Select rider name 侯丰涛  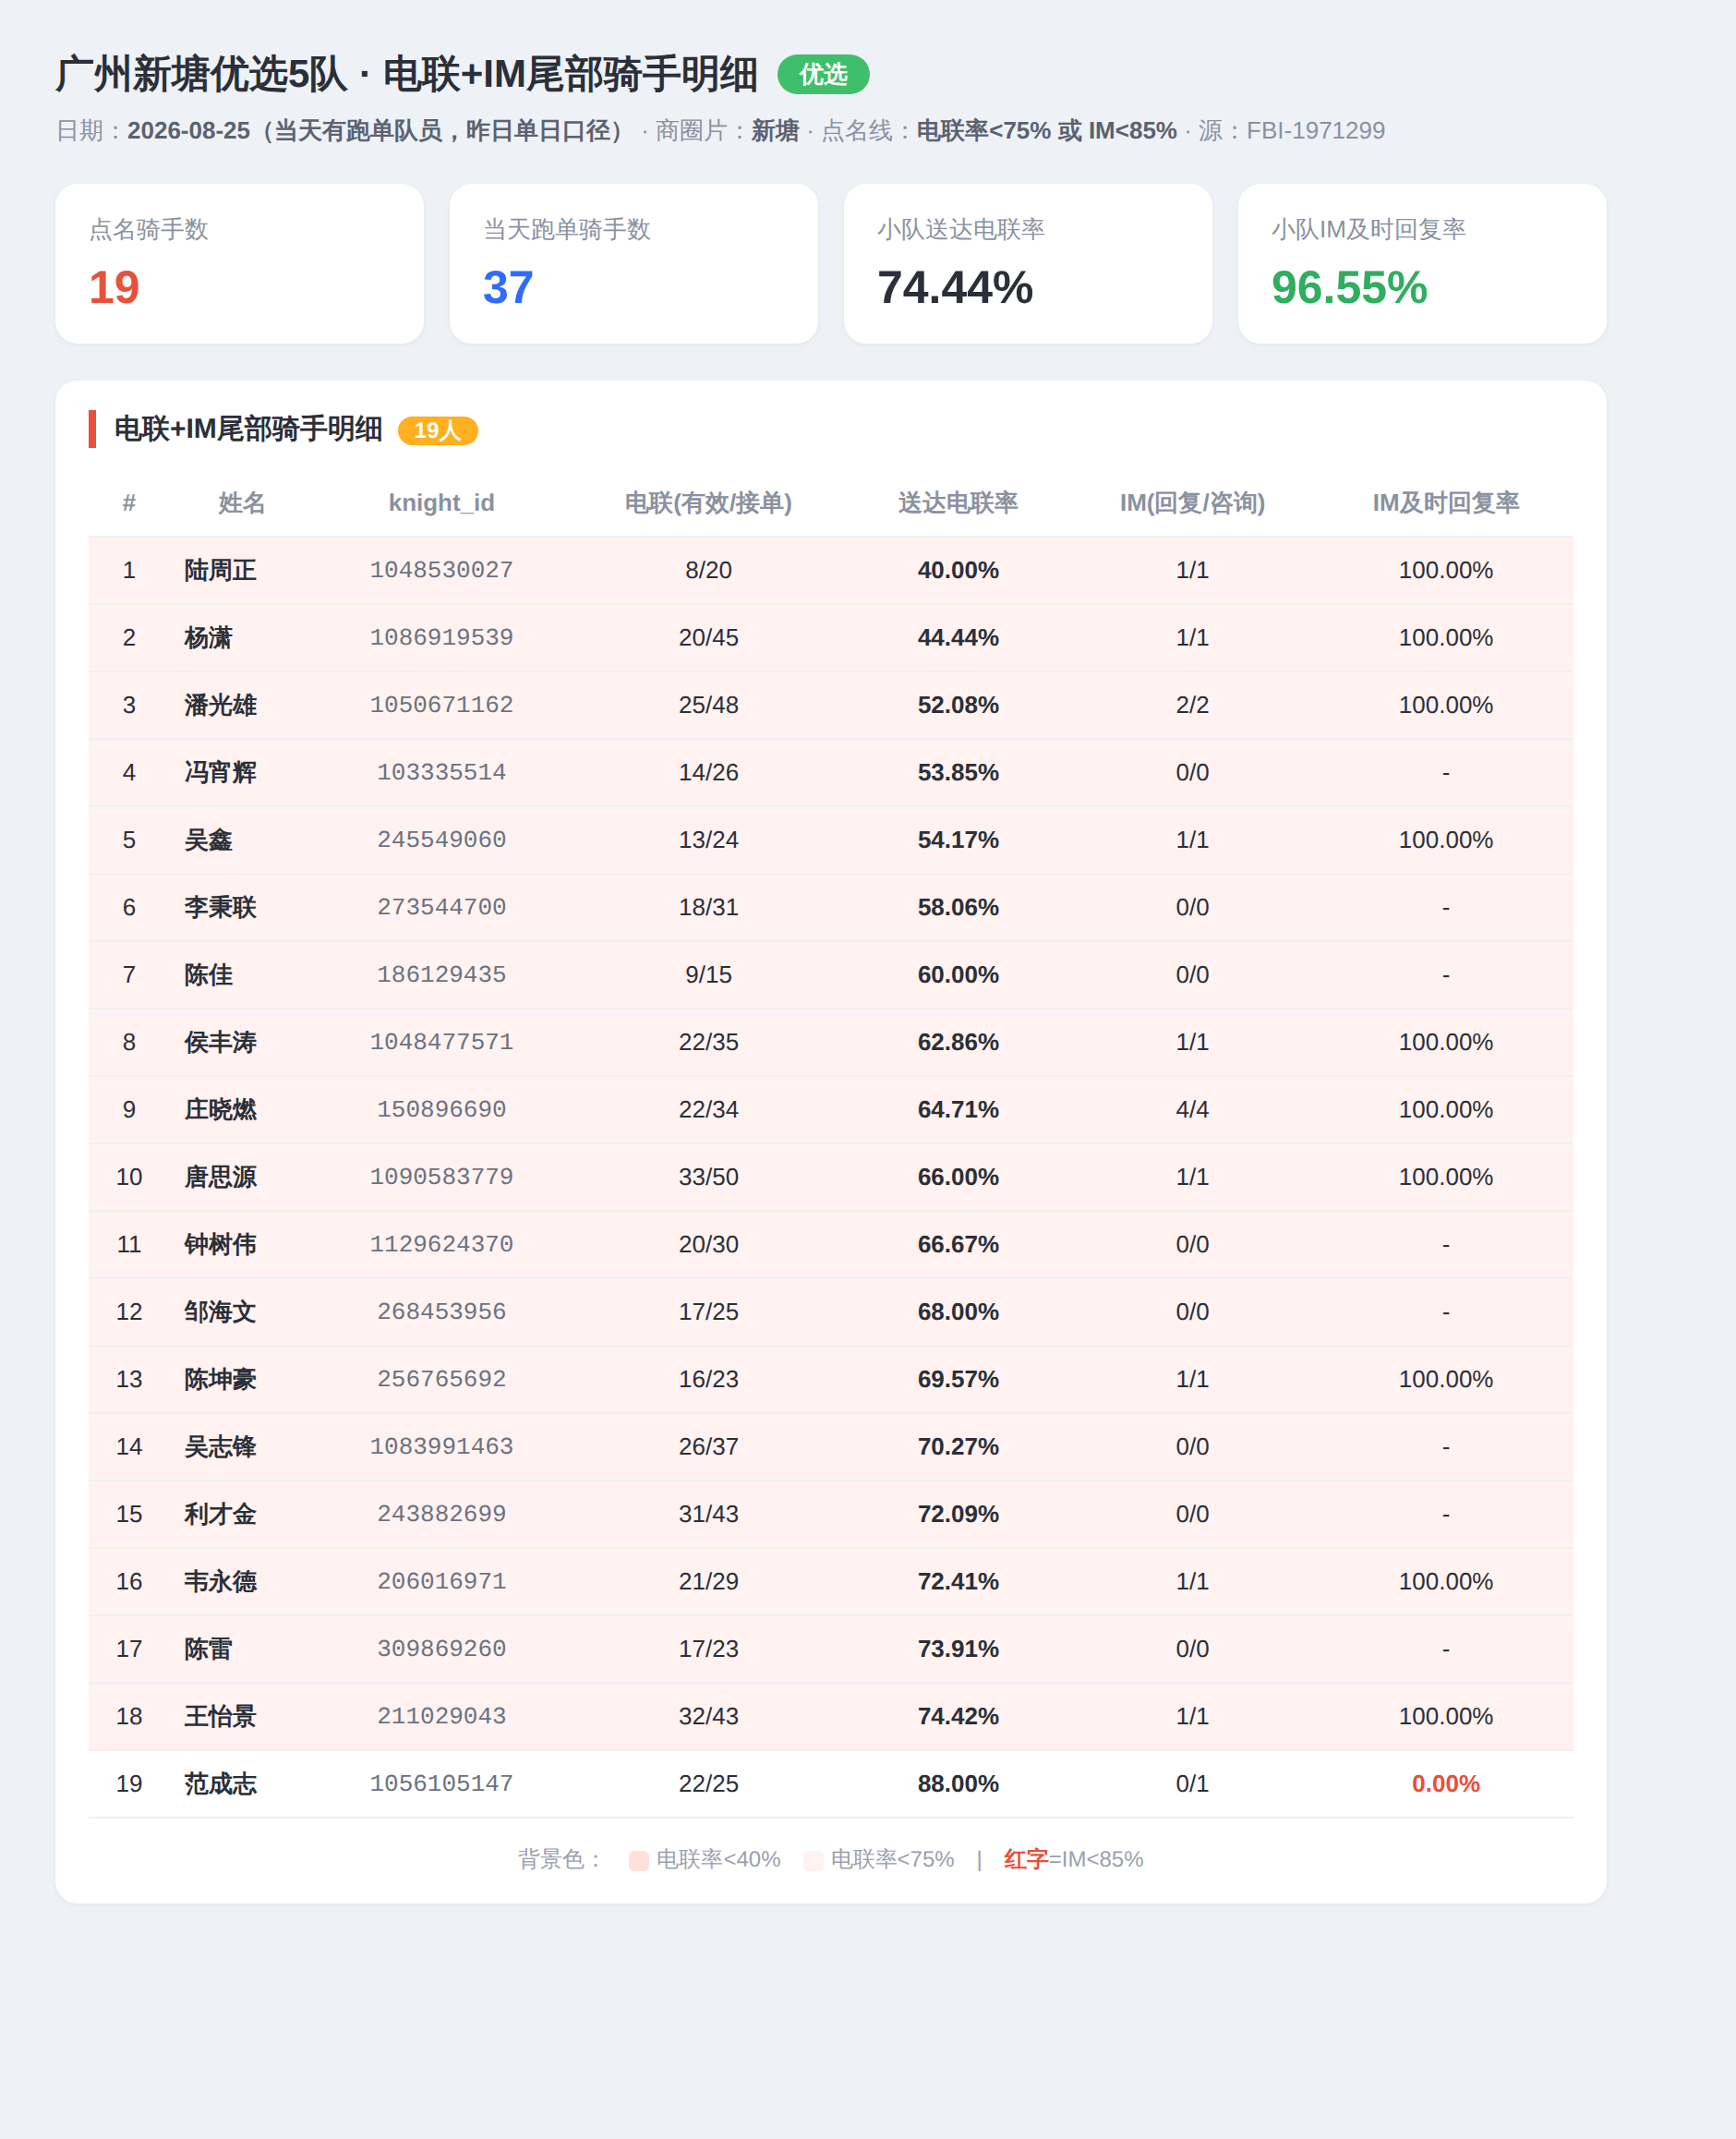click(x=220, y=1042)
